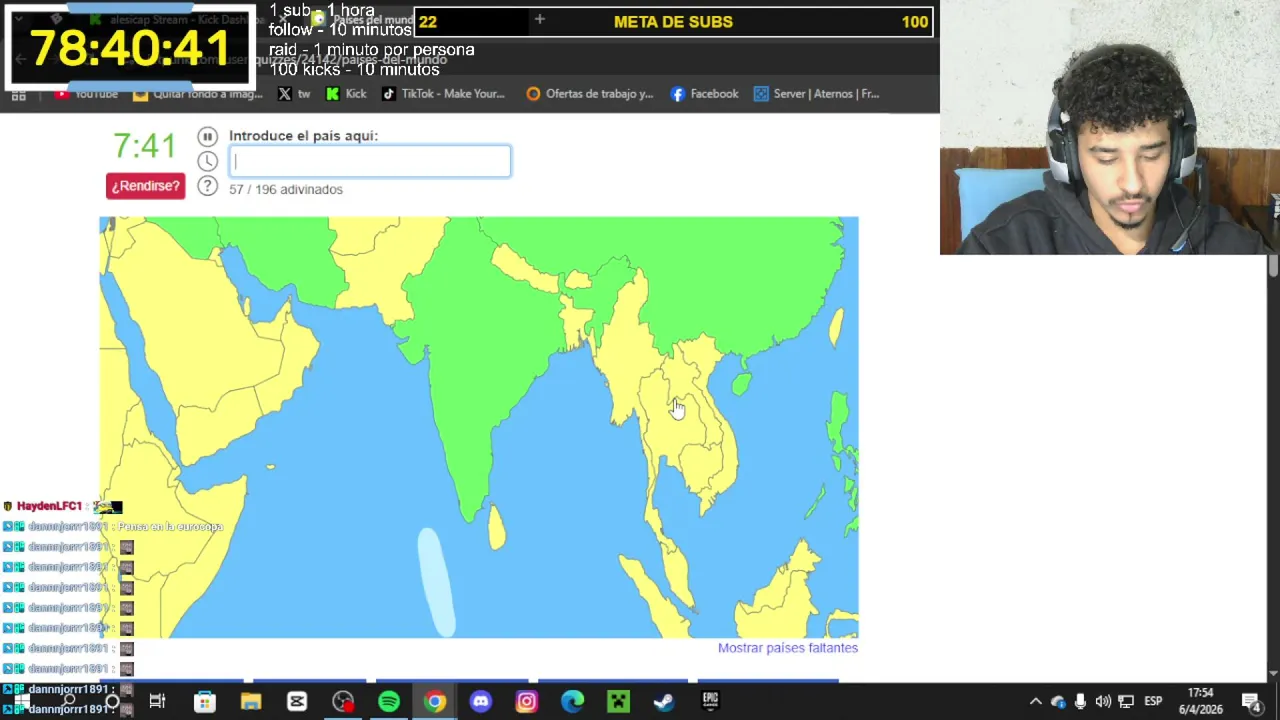Open the network icon in system tray

click(x=1126, y=702)
